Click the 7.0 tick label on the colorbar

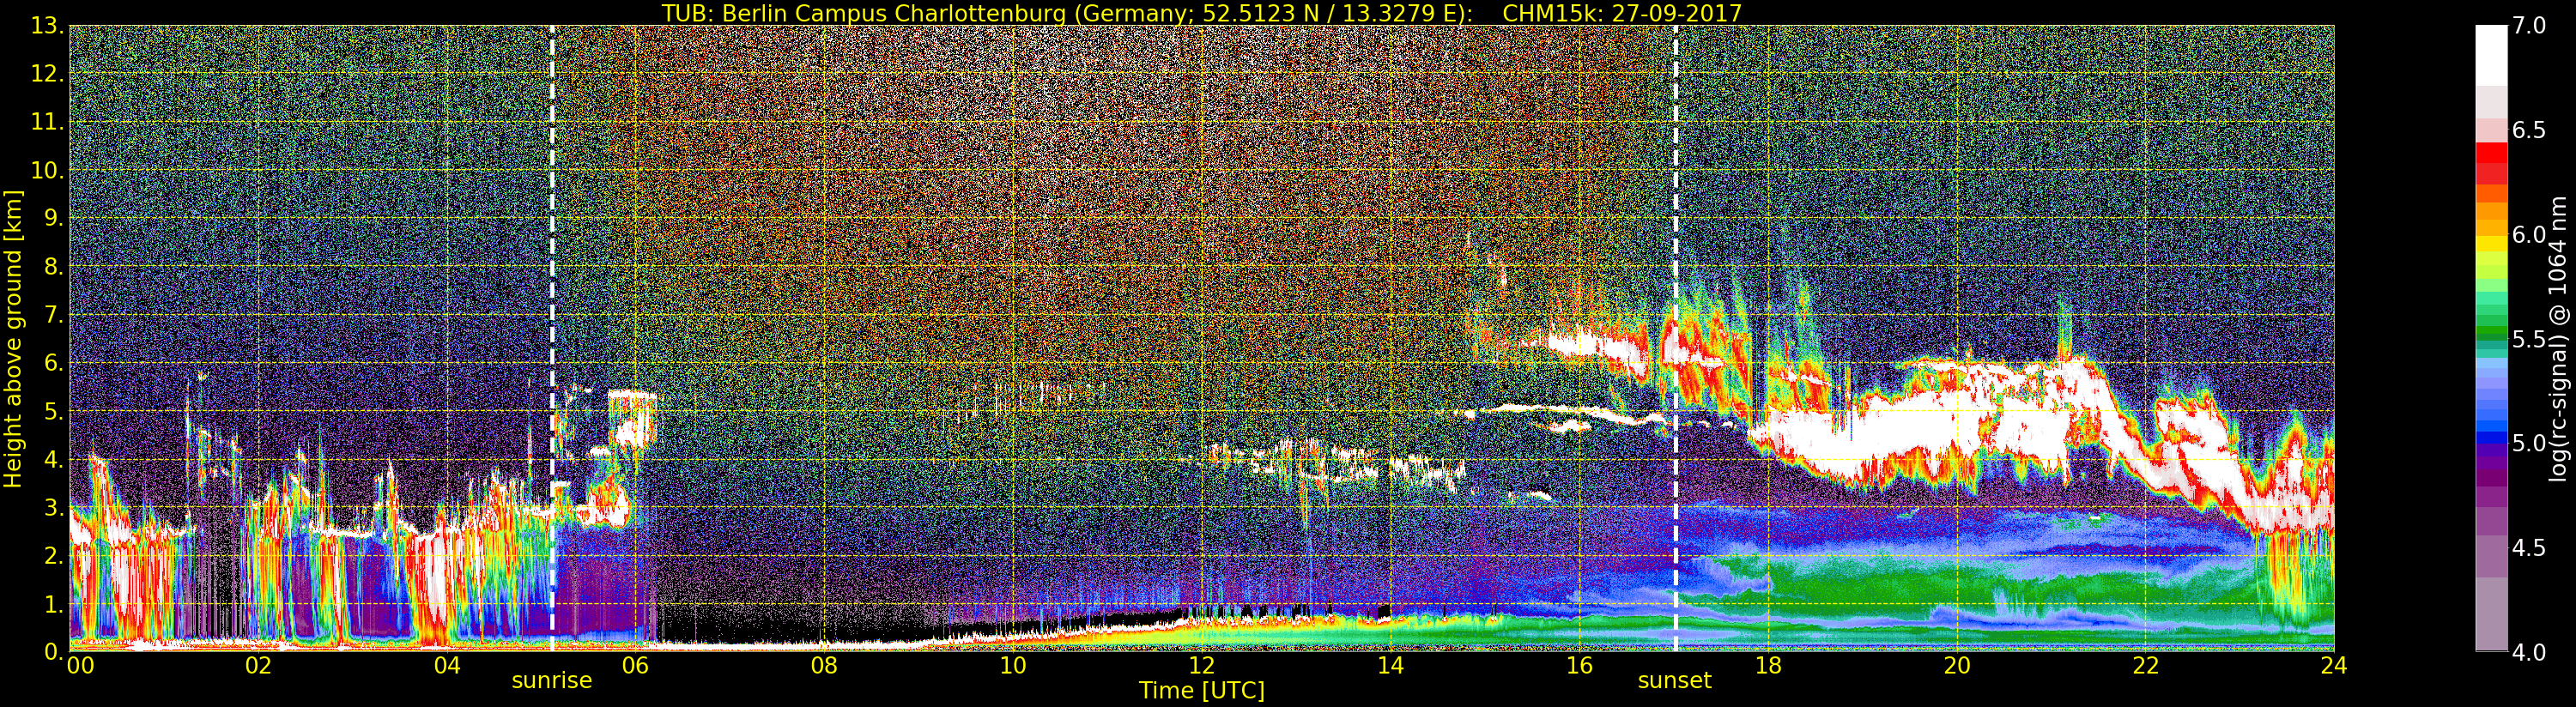tap(2530, 26)
